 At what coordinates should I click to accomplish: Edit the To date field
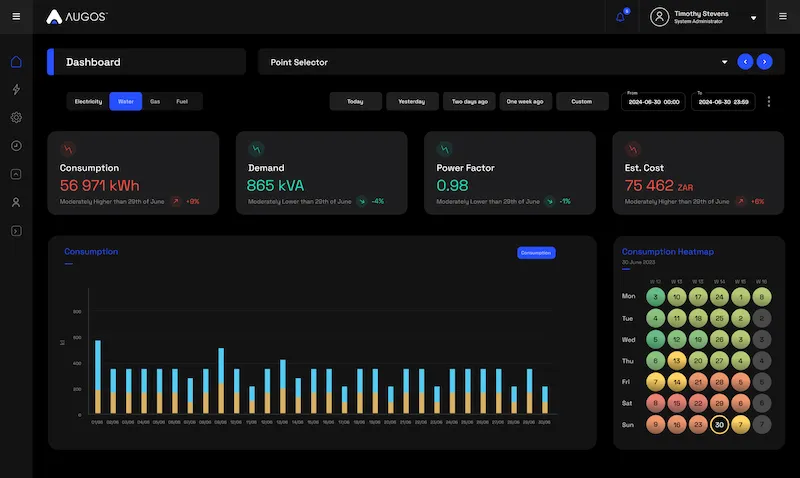coord(723,101)
